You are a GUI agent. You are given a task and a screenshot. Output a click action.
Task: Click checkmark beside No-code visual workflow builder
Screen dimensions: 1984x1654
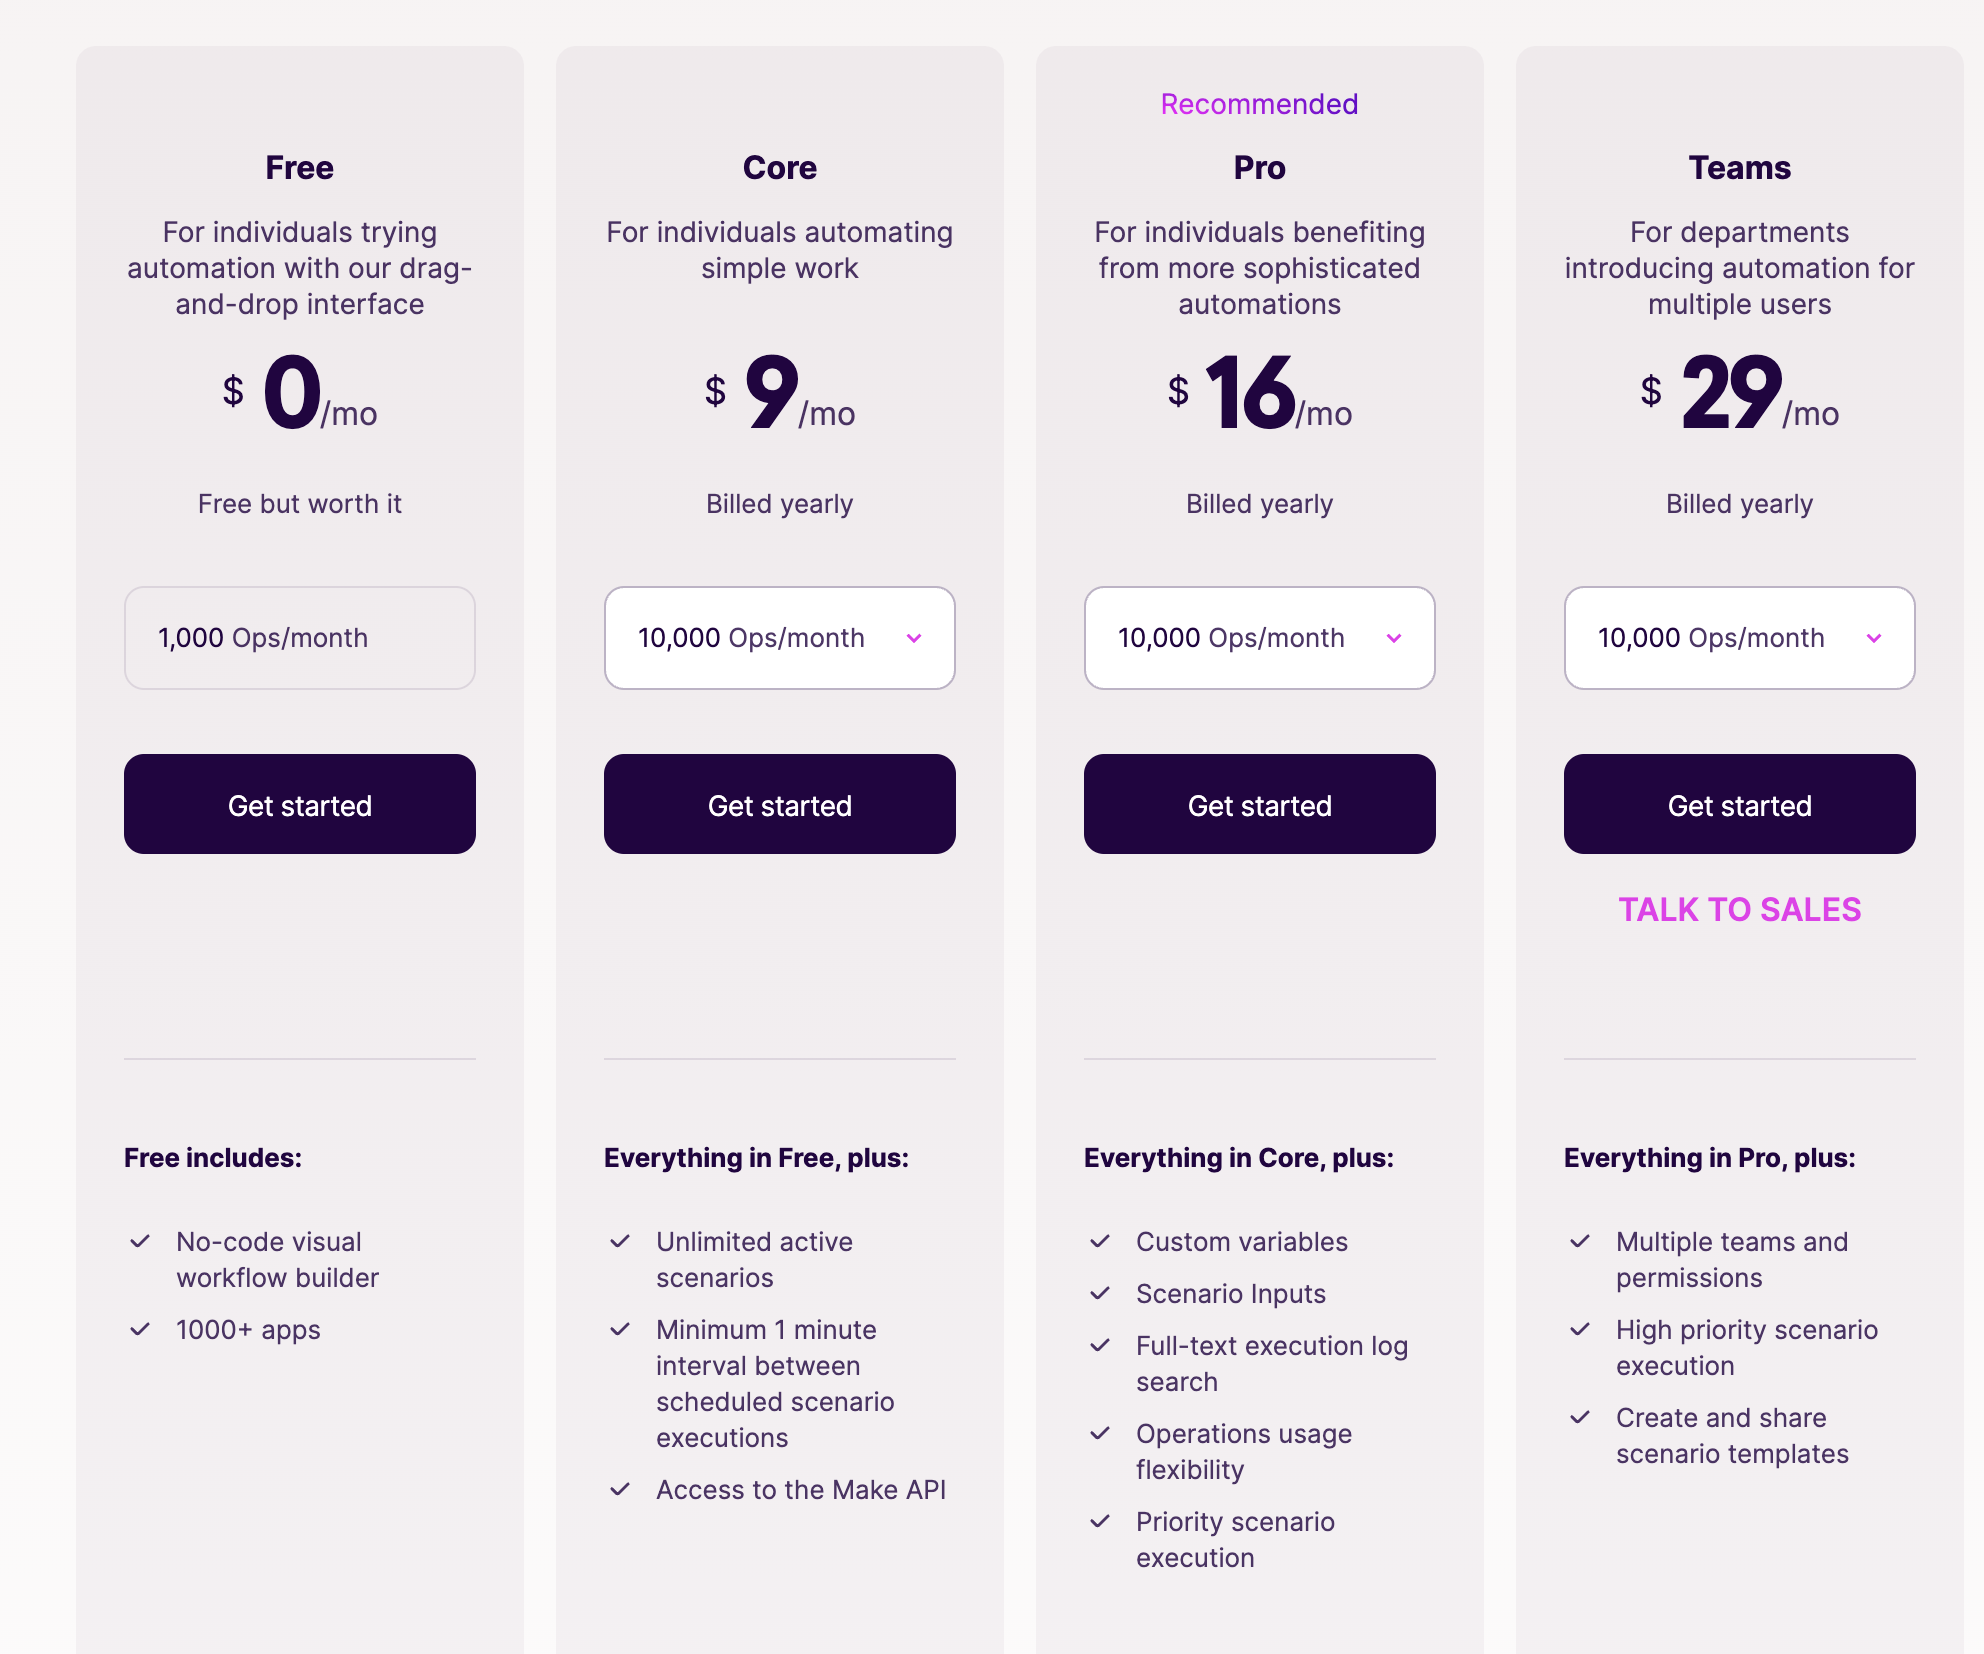[x=140, y=1242]
